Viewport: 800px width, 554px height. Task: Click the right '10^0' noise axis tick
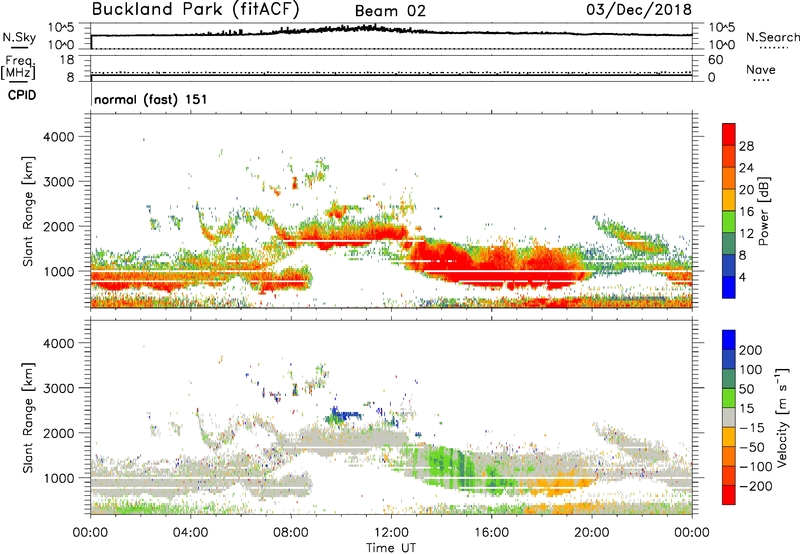click(x=721, y=45)
